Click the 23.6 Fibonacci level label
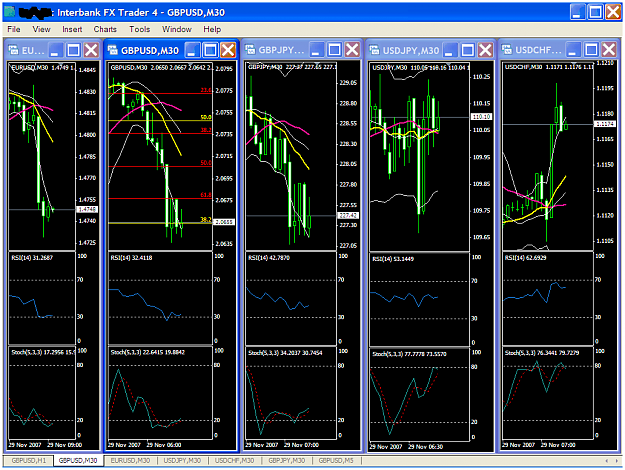 pos(206,90)
